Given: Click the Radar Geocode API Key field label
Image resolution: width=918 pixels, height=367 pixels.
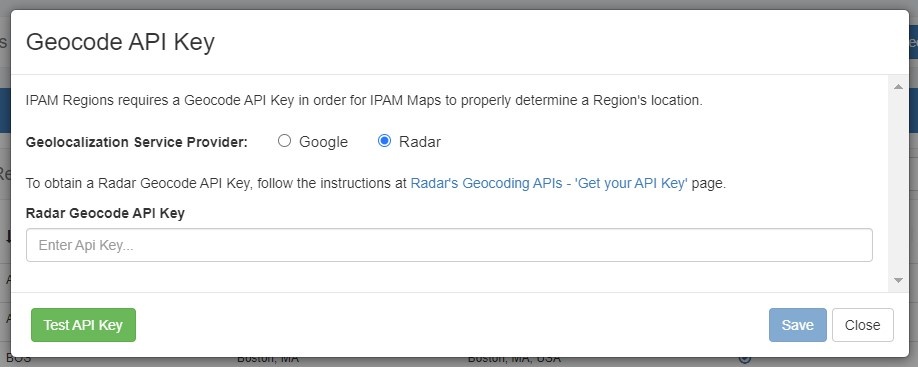Looking at the screenshot, I should click(105, 214).
